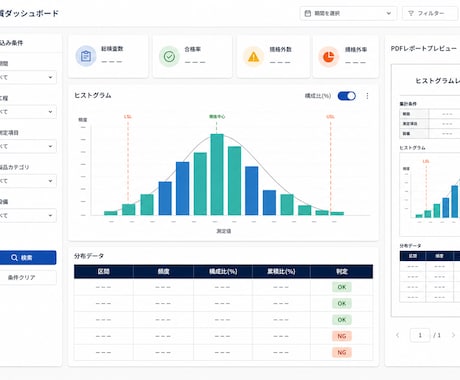The image size is (460, 380).
Task: Expand the last sidebar equipment dropdown
Action: click(x=27, y=215)
